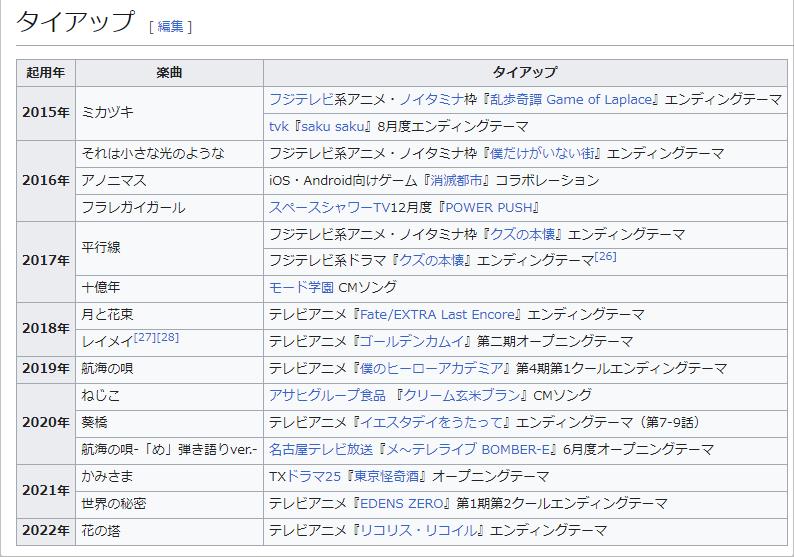Click the 楽曲 column header
Viewport: 794px width, 557px height.
coord(169,72)
